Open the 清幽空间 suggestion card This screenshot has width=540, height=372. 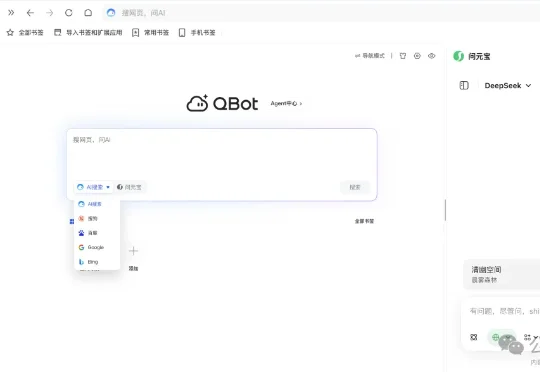tap(502, 274)
